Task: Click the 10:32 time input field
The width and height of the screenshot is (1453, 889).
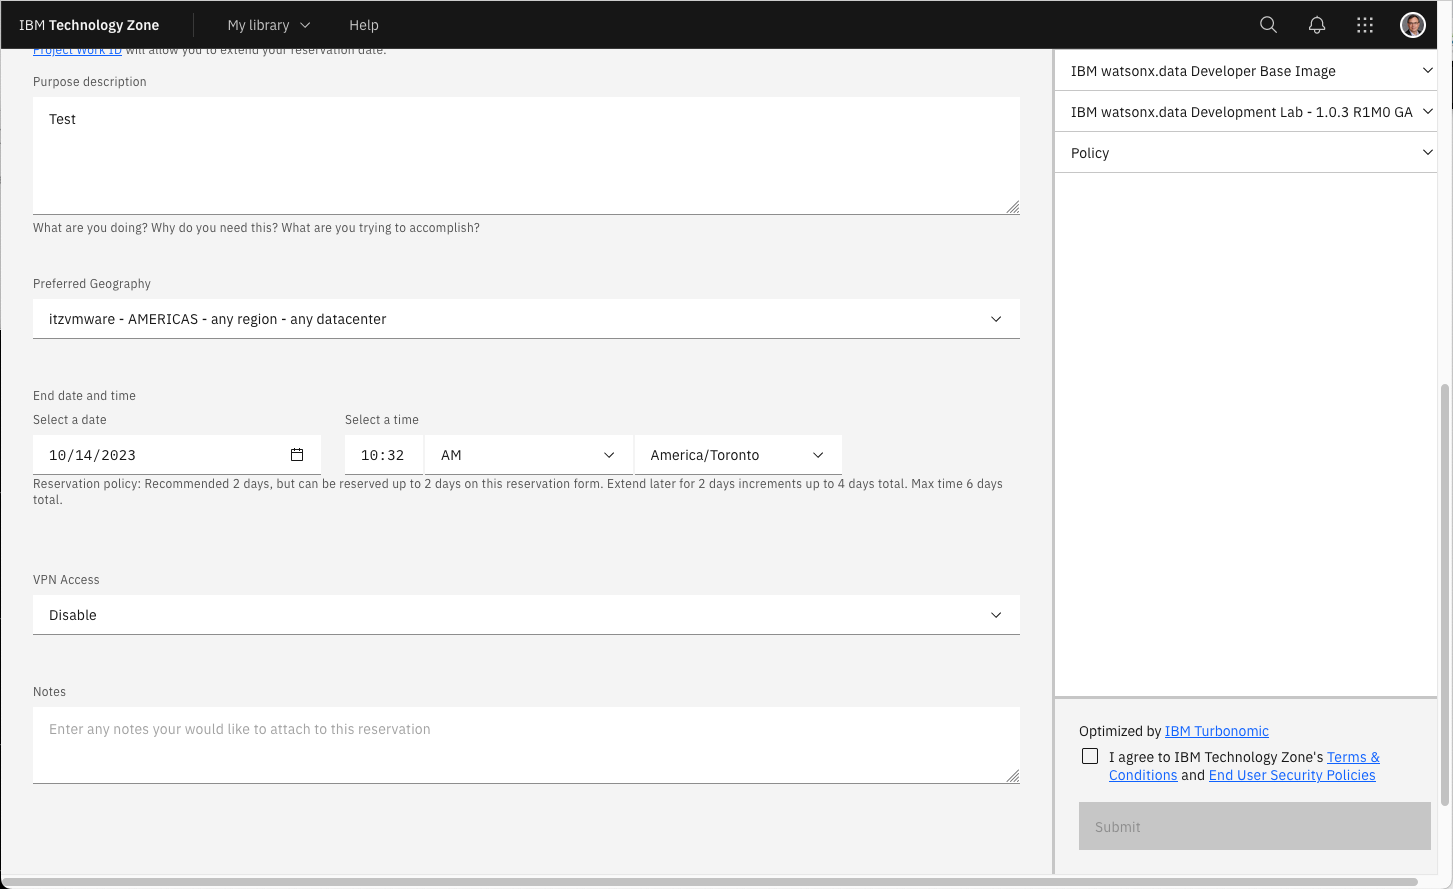Action: [384, 455]
